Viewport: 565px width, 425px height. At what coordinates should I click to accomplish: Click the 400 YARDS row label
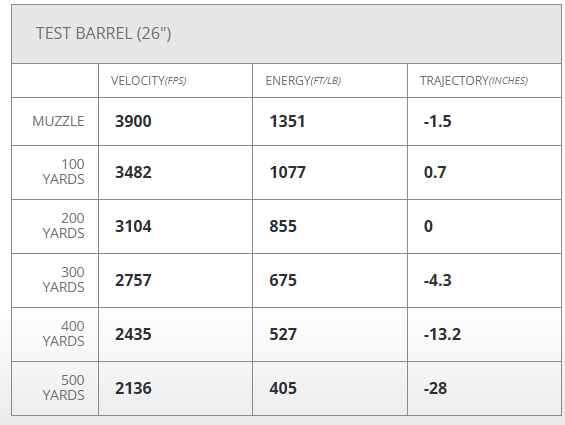(x=63, y=334)
